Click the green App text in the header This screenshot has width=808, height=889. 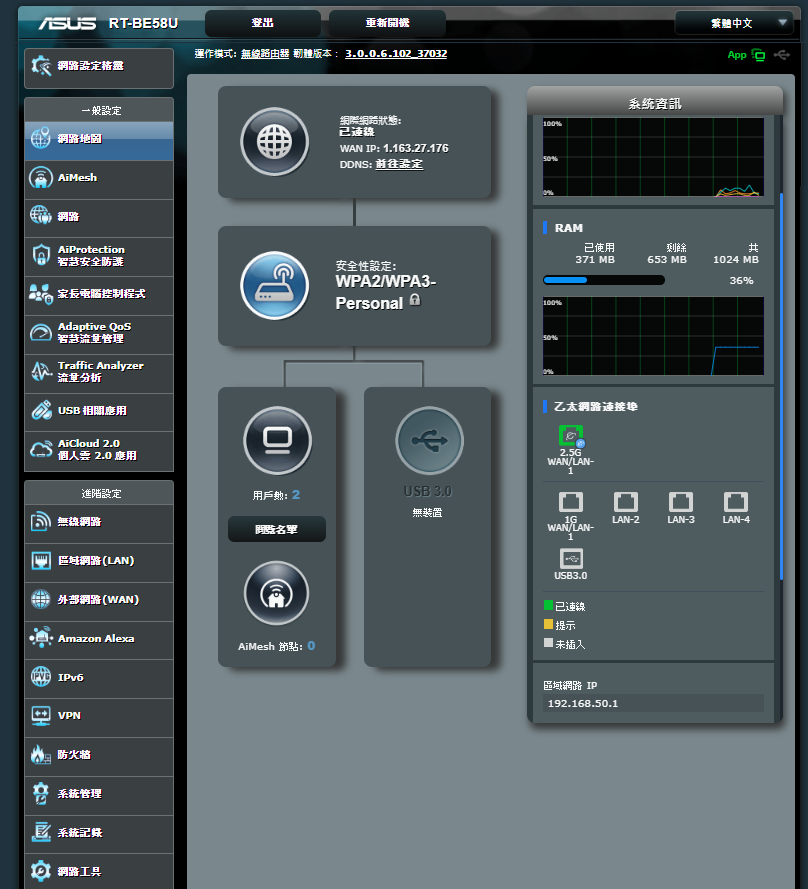(737, 55)
